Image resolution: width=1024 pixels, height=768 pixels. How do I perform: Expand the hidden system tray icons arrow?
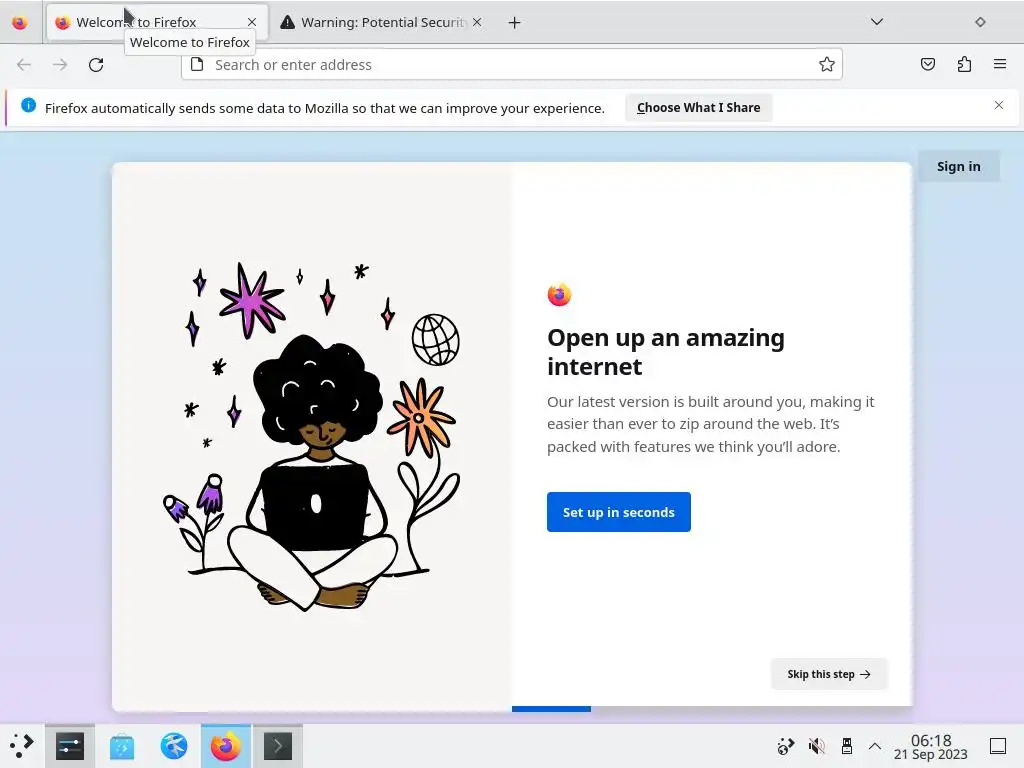click(x=875, y=746)
